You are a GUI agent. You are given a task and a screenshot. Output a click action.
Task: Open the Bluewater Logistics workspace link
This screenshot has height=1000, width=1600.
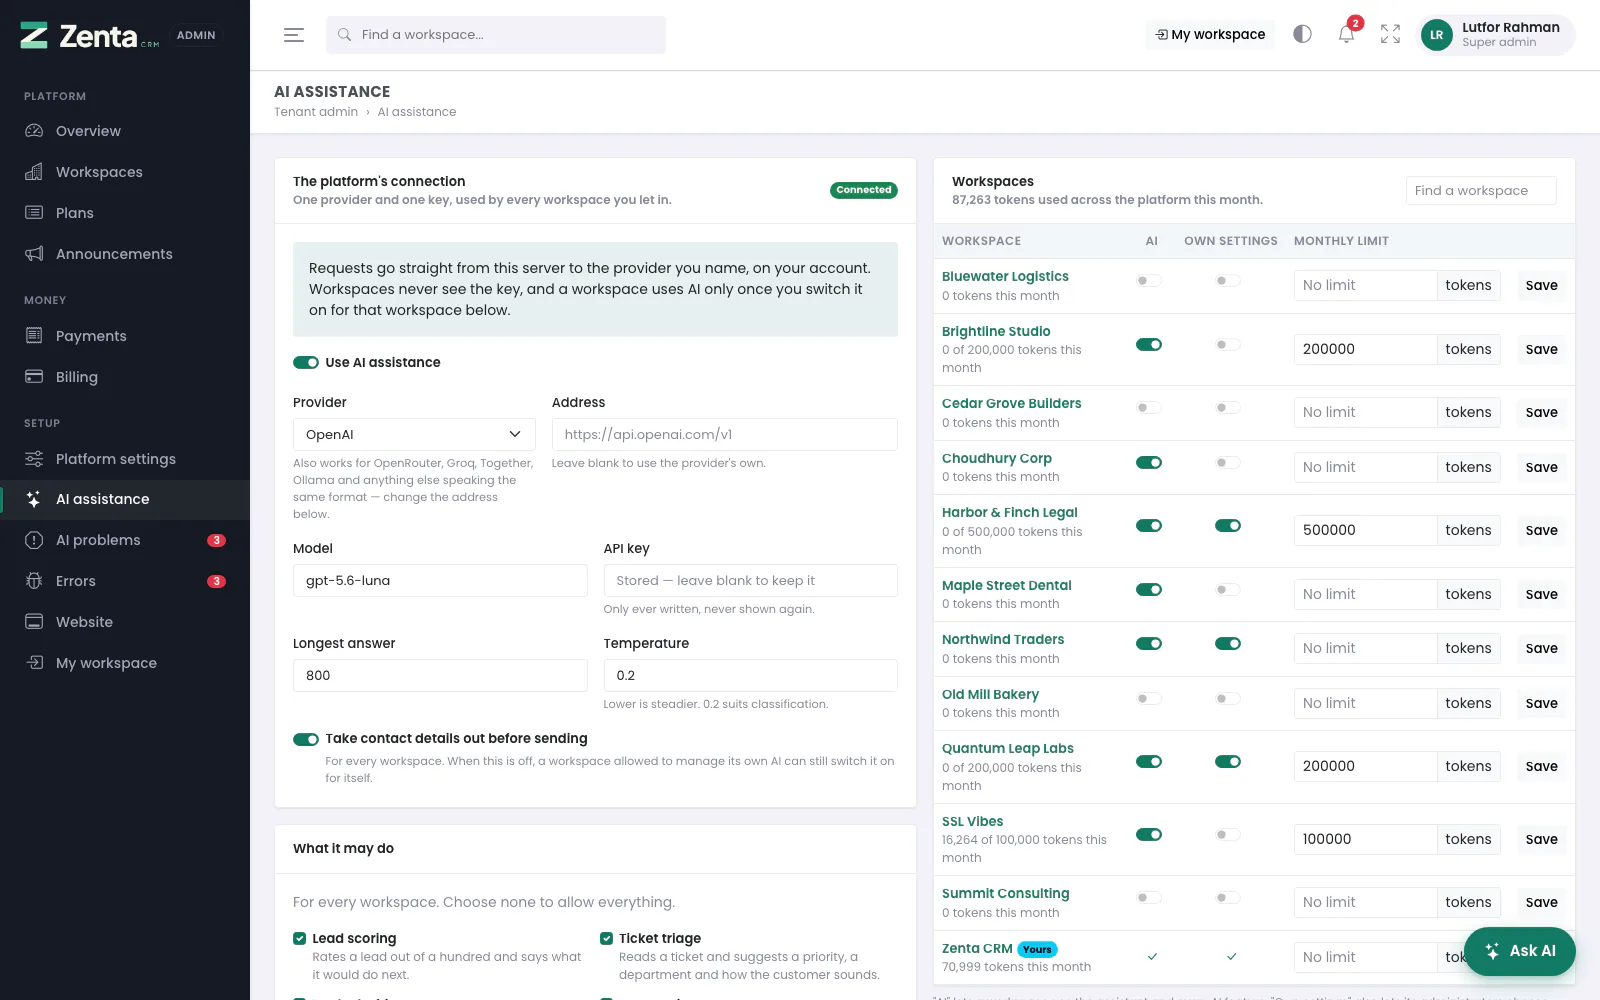1005,277
